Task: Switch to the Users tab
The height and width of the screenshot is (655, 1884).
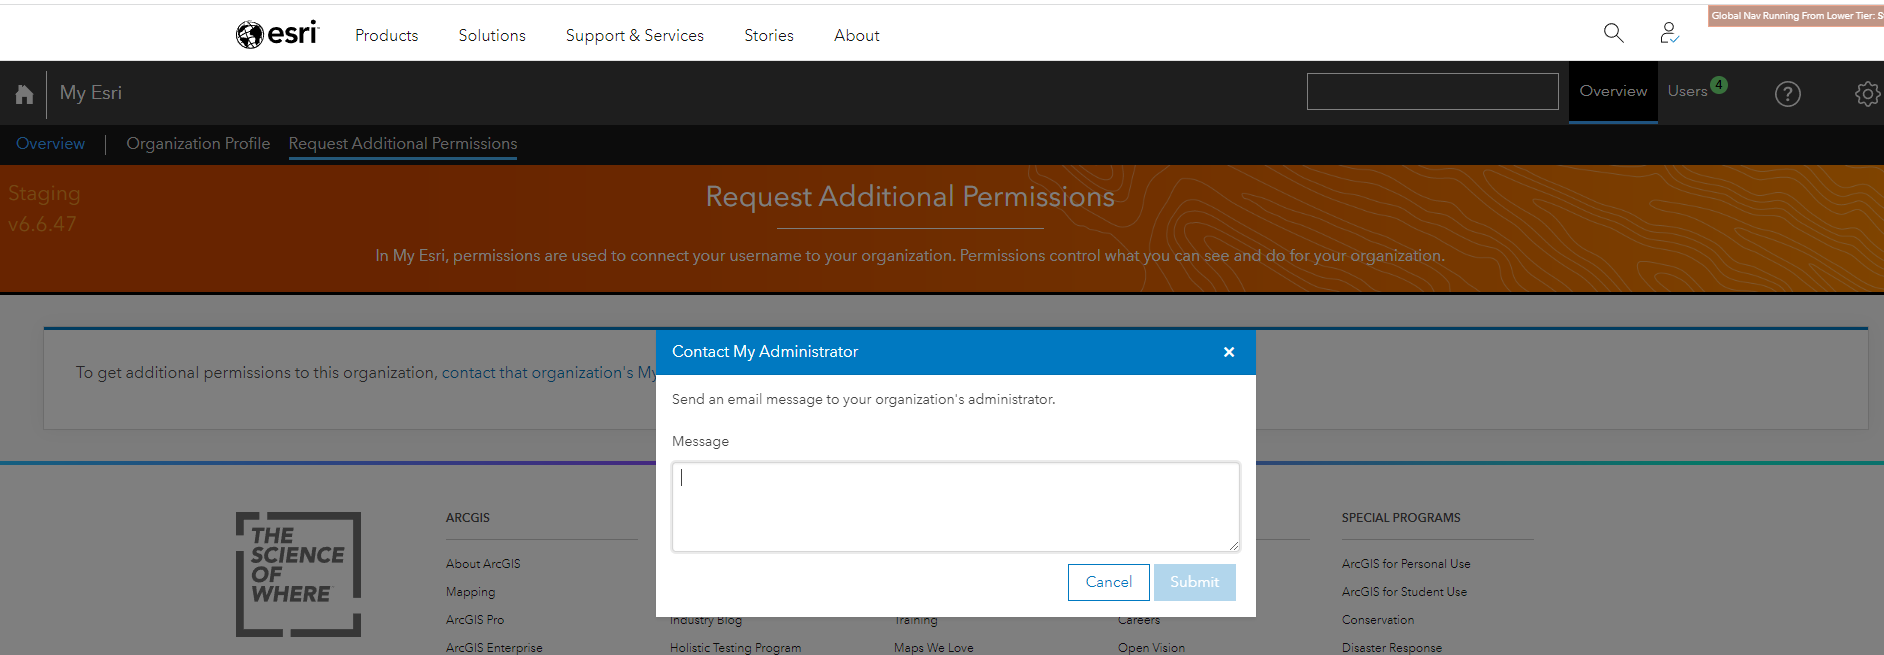Action: coord(1687,91)
